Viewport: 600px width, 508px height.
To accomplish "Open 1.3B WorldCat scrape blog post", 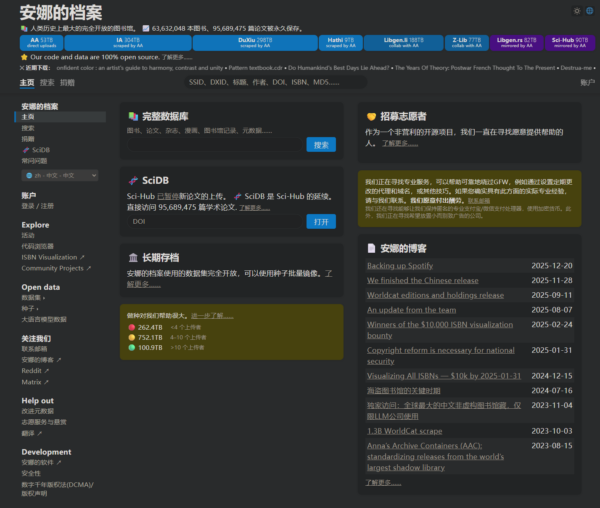I will pos(404,431).
